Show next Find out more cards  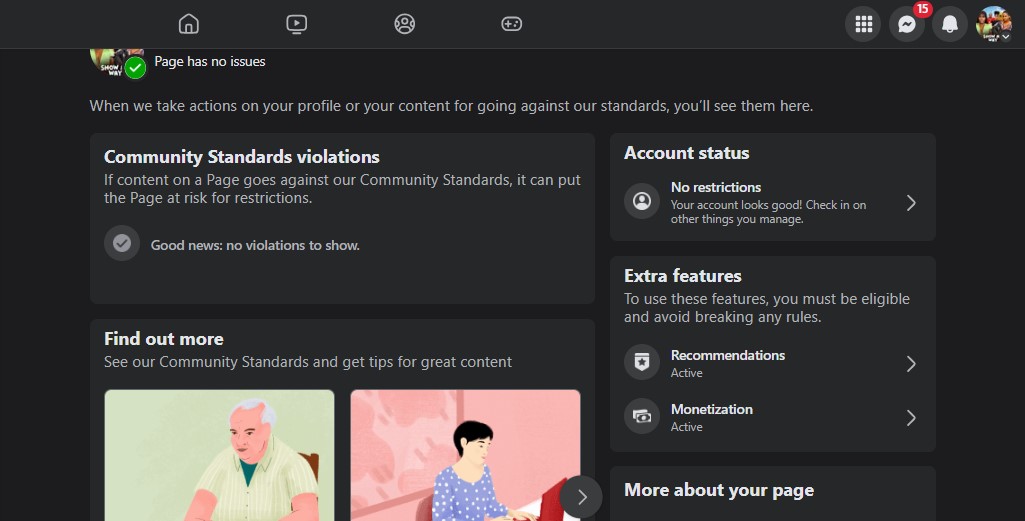[x=580, y=497]
